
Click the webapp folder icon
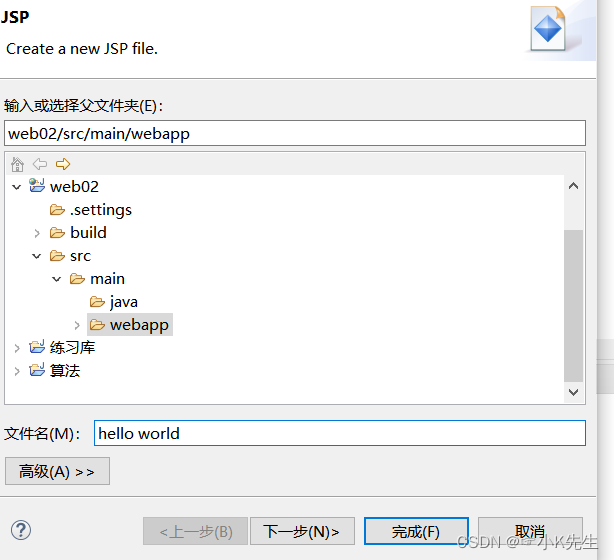pos(97,325)
